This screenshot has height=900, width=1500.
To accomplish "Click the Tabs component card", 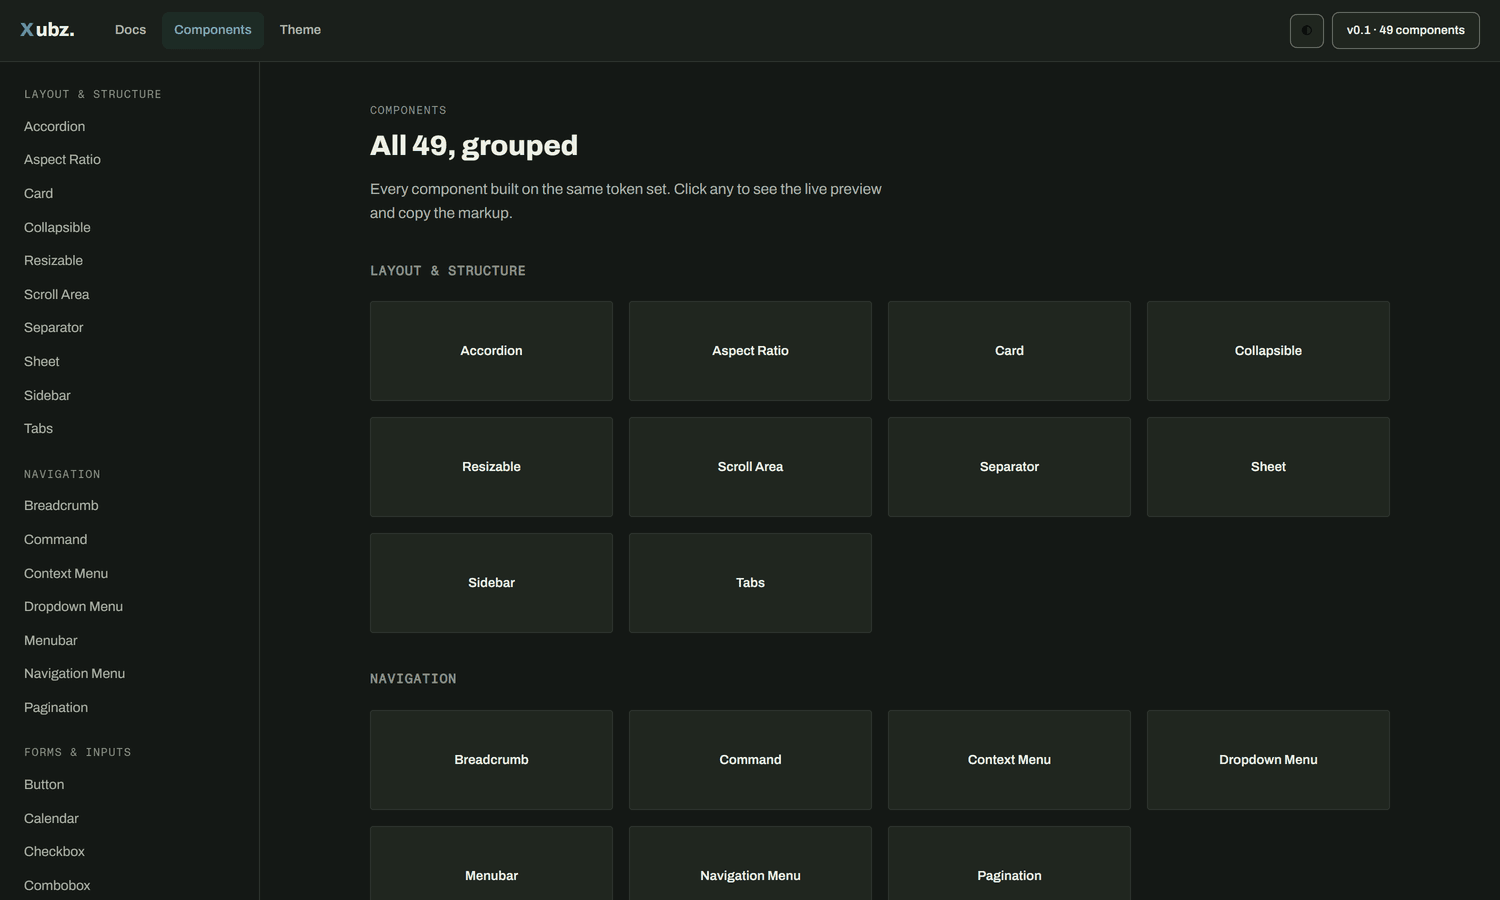I will pyautogui.click(x=750, y=583).
